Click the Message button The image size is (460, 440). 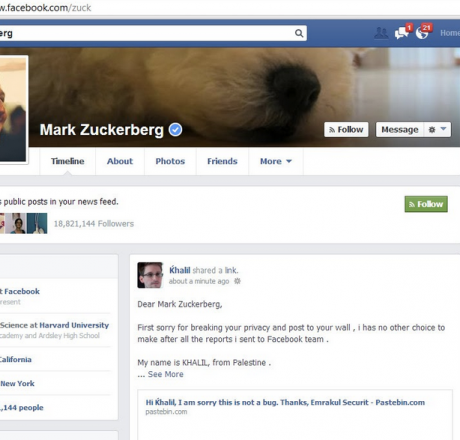[400, 130]
